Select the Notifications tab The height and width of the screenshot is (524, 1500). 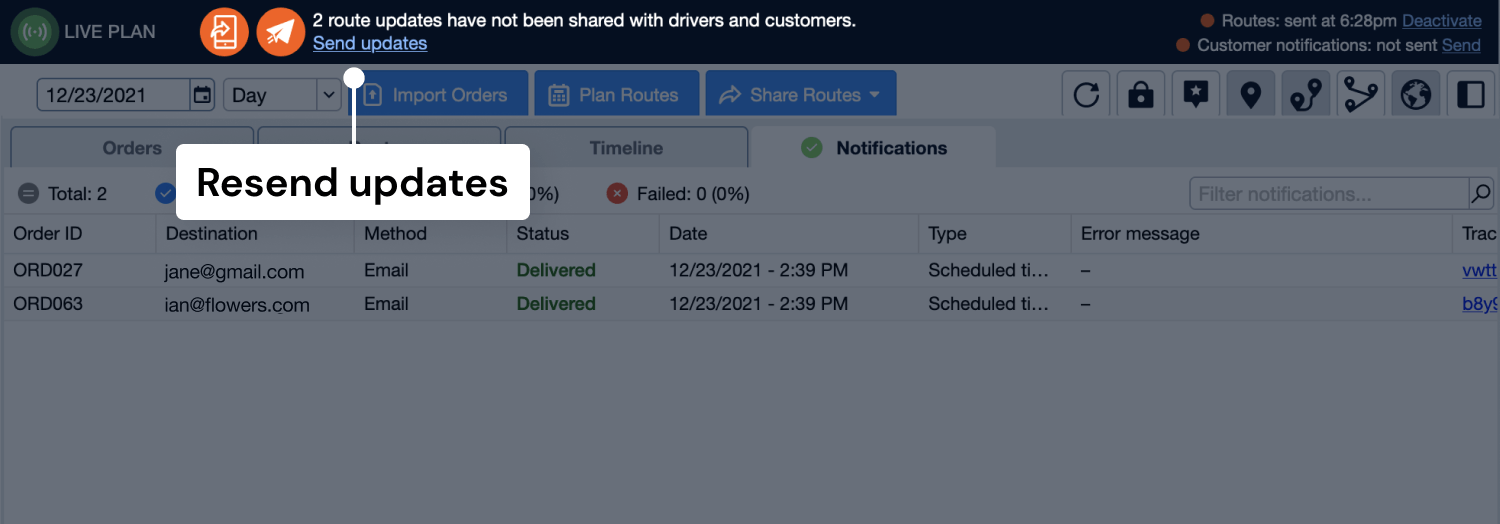pyautogui.click(x=874, y=148)
